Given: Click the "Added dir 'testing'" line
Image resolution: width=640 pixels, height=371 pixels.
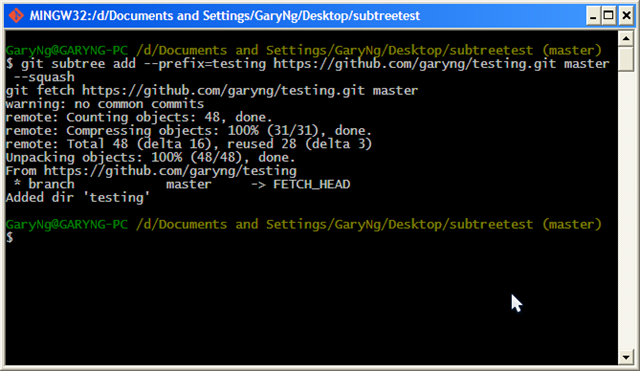Looking at the screenshot, I should 78,198.
